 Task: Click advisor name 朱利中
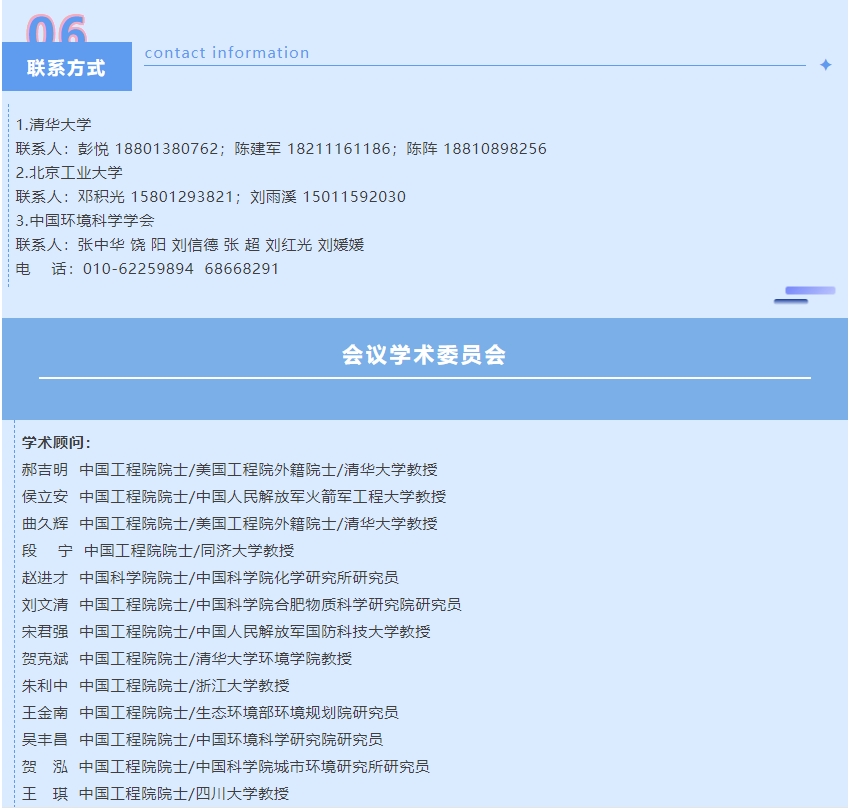click(x=45, y=685)
